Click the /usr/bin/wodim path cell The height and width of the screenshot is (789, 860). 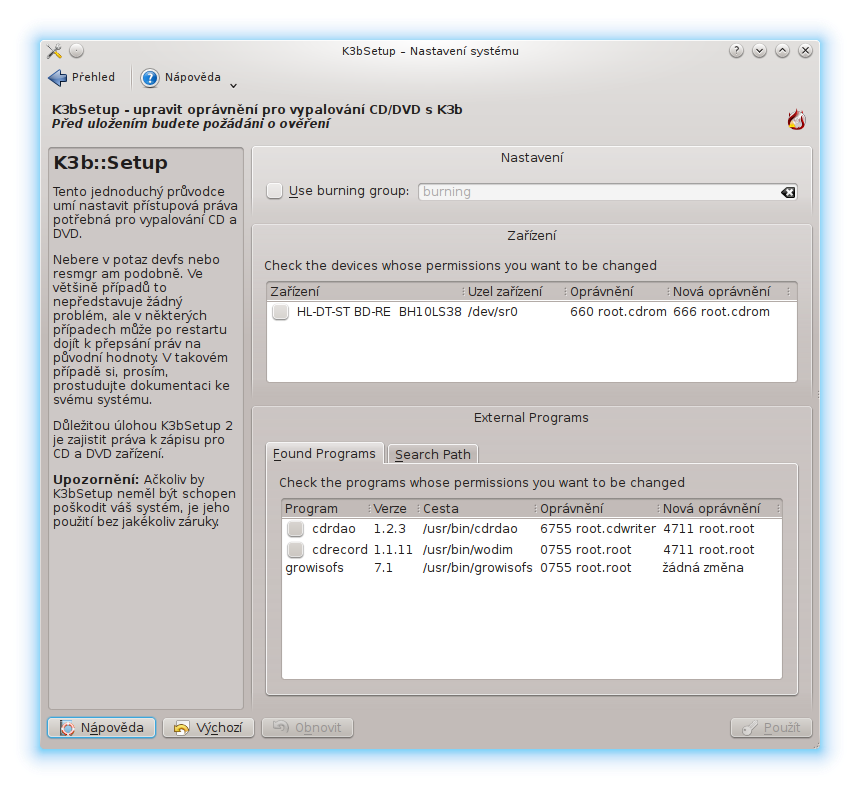(x=468, y=549)
